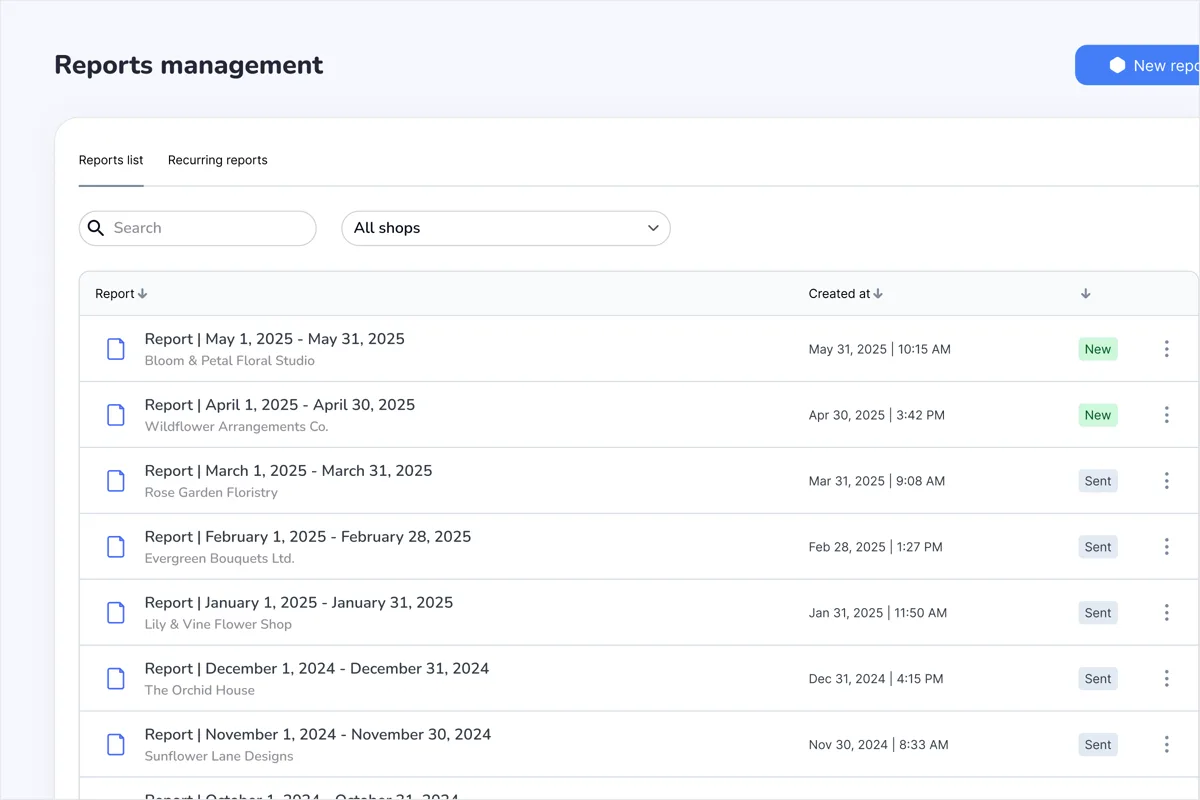
Task: Open Report February 1, 2025 - February 28, 2025
Action: [308, 537]
